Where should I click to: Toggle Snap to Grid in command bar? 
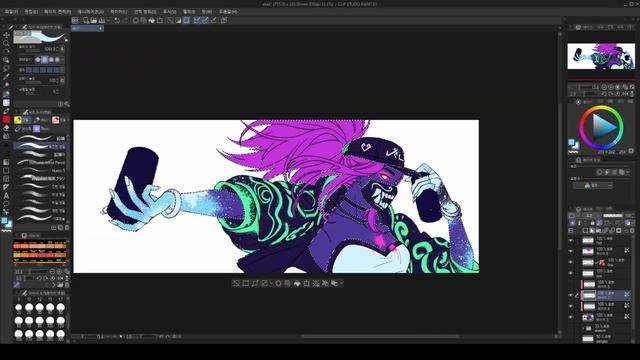tap(213, 20)
